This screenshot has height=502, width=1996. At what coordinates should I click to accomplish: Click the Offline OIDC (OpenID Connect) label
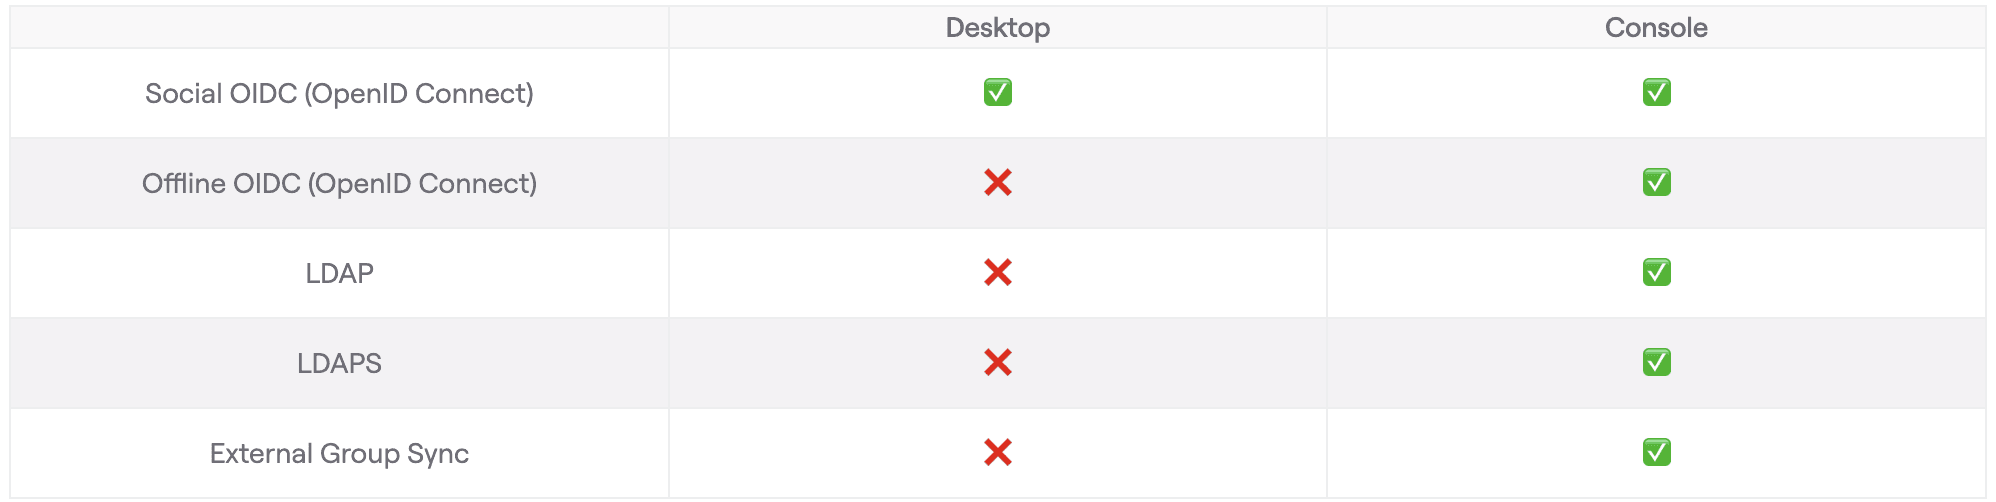(x=339, y=183)
